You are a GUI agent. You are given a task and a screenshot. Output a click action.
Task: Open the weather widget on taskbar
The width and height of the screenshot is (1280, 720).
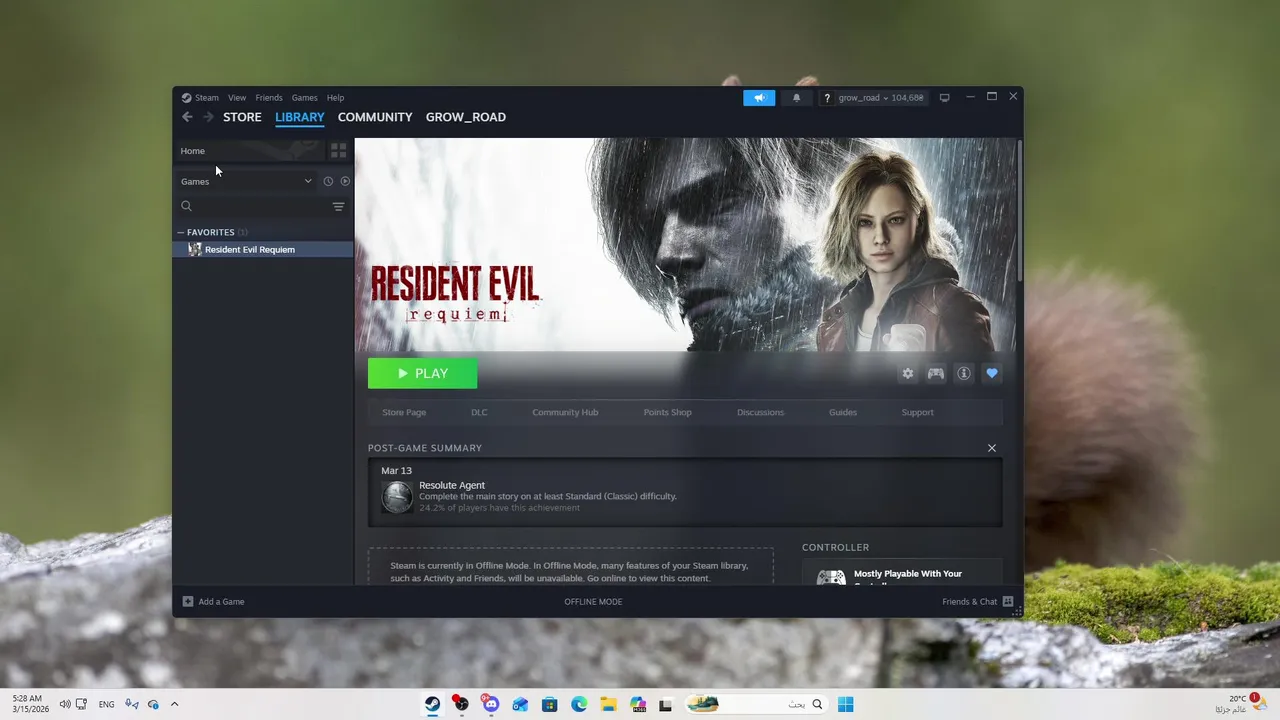pos(1242,704)
